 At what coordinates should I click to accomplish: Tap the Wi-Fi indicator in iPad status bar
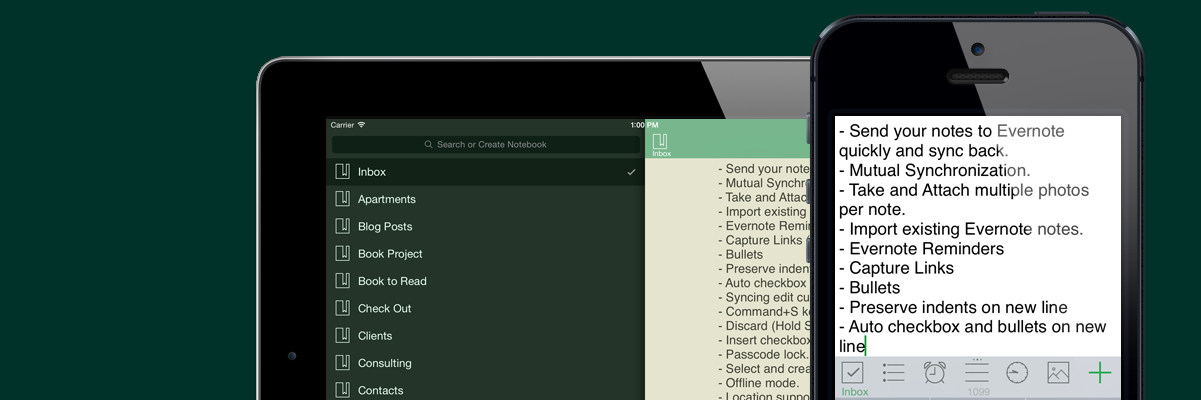[x=362, y=125]
